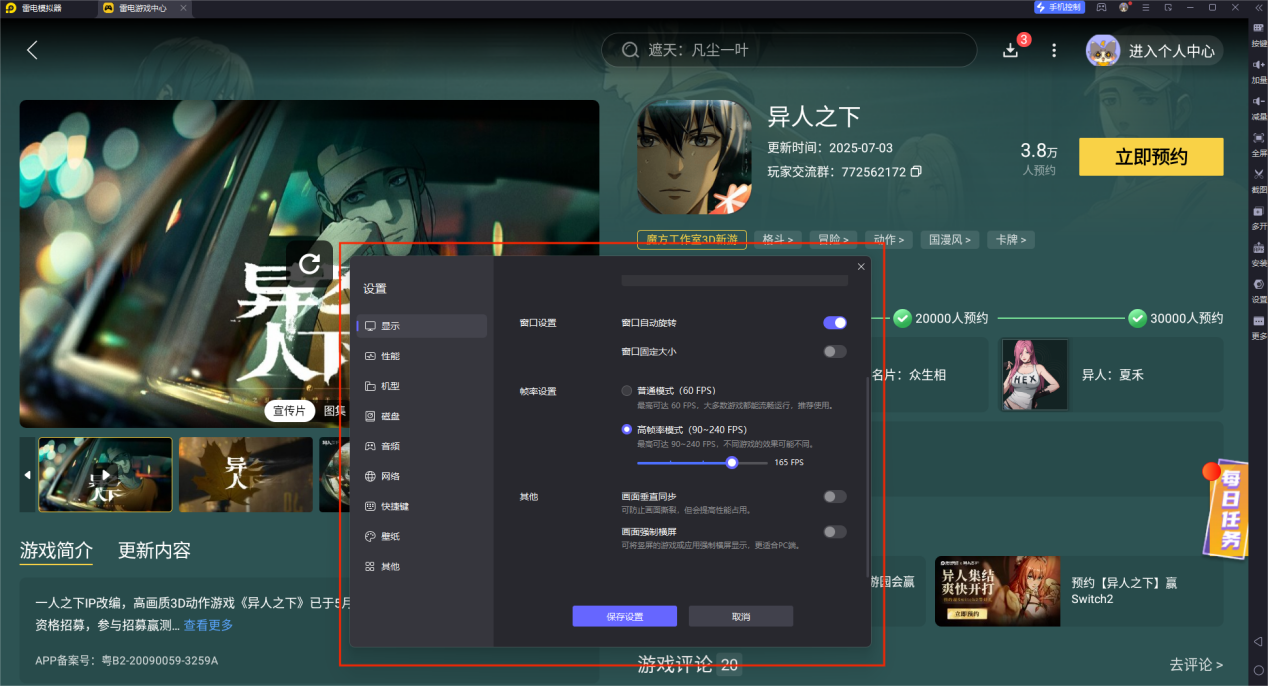Open the 其他 settings tab
The width and height of the screenshot is (1268, 686).
click(x=421, y=566)
